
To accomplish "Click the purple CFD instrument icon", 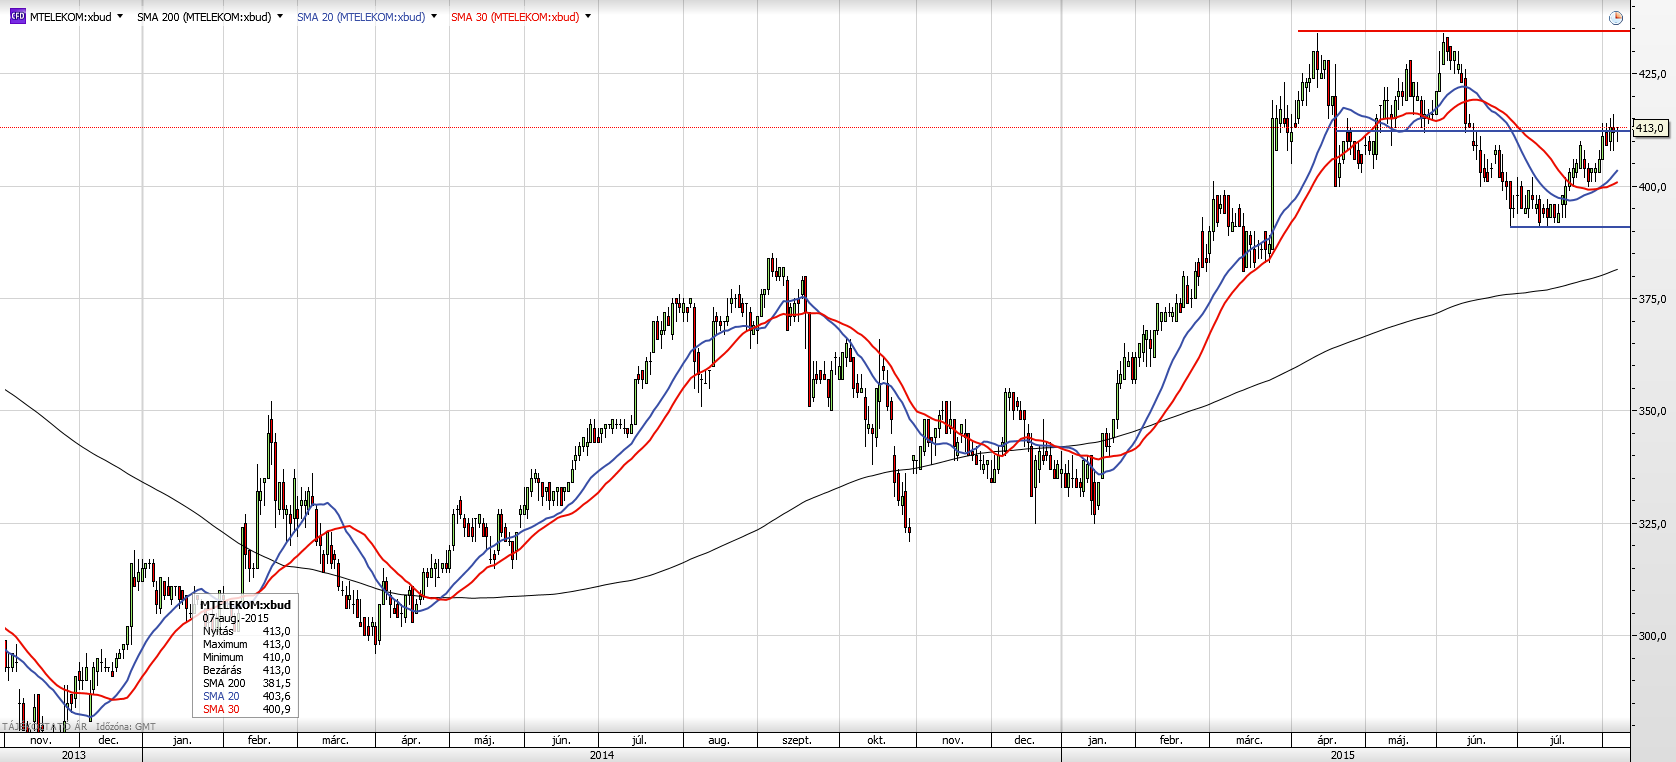I will [x=17, y=17].
